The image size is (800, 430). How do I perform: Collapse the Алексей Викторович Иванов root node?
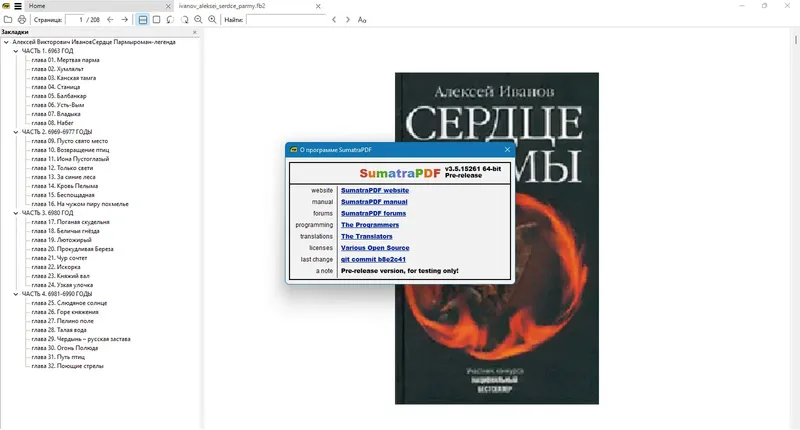(6, 42)
